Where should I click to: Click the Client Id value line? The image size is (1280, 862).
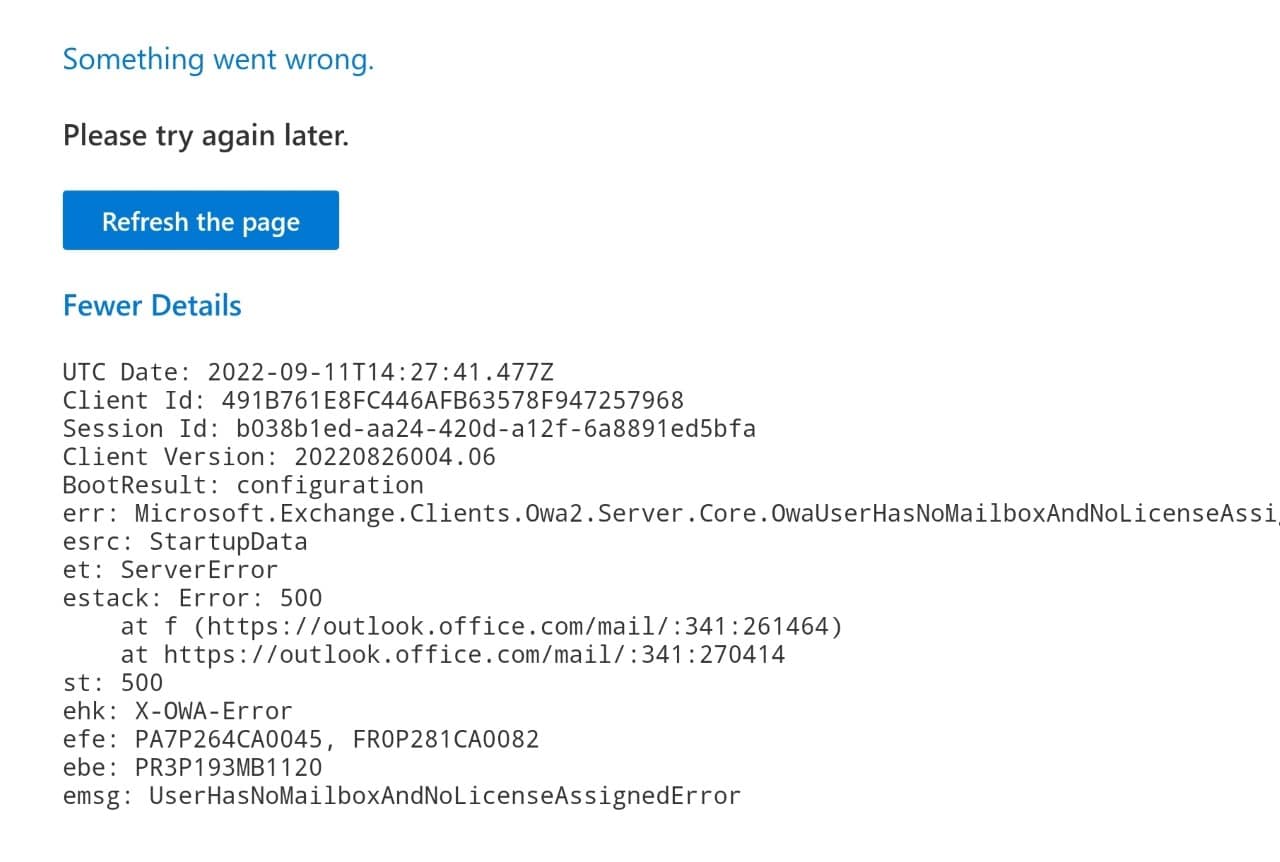point(373,401)
